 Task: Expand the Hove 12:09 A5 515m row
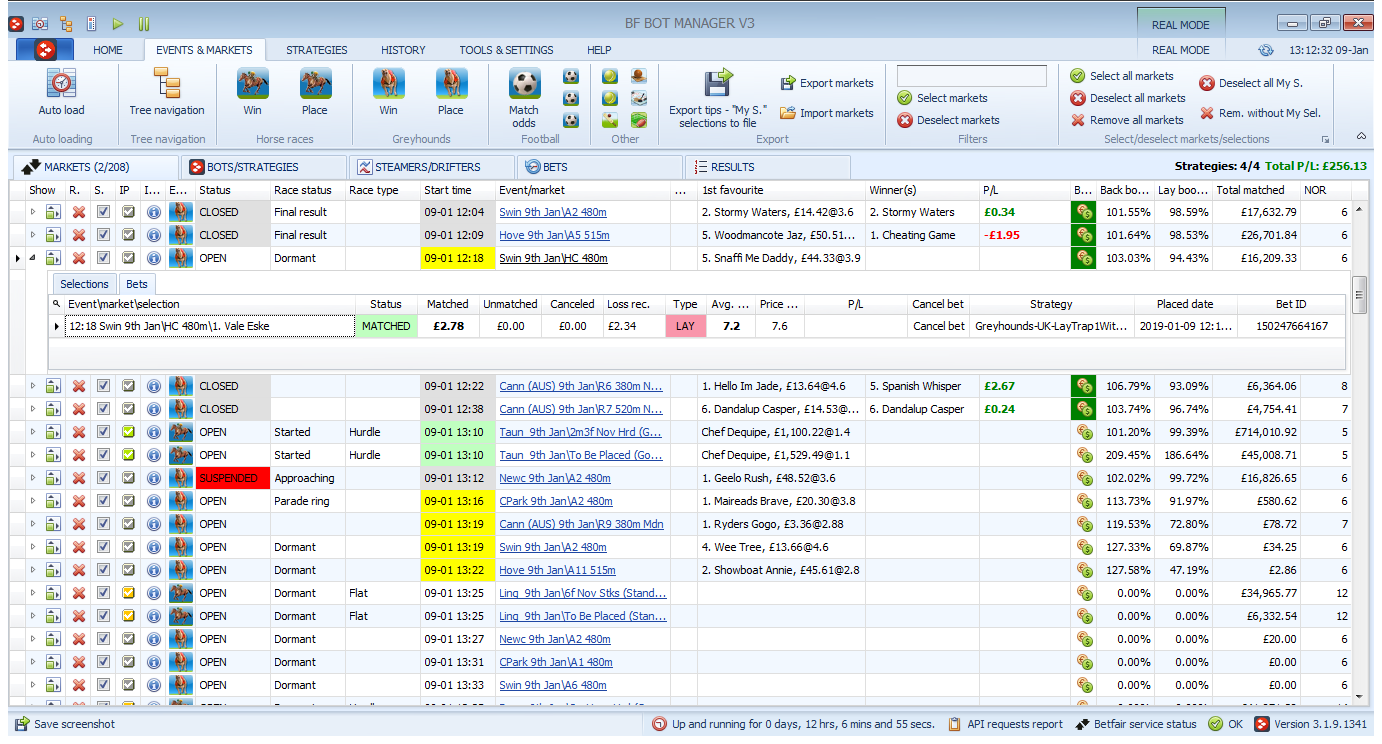(x=32, y=235)
